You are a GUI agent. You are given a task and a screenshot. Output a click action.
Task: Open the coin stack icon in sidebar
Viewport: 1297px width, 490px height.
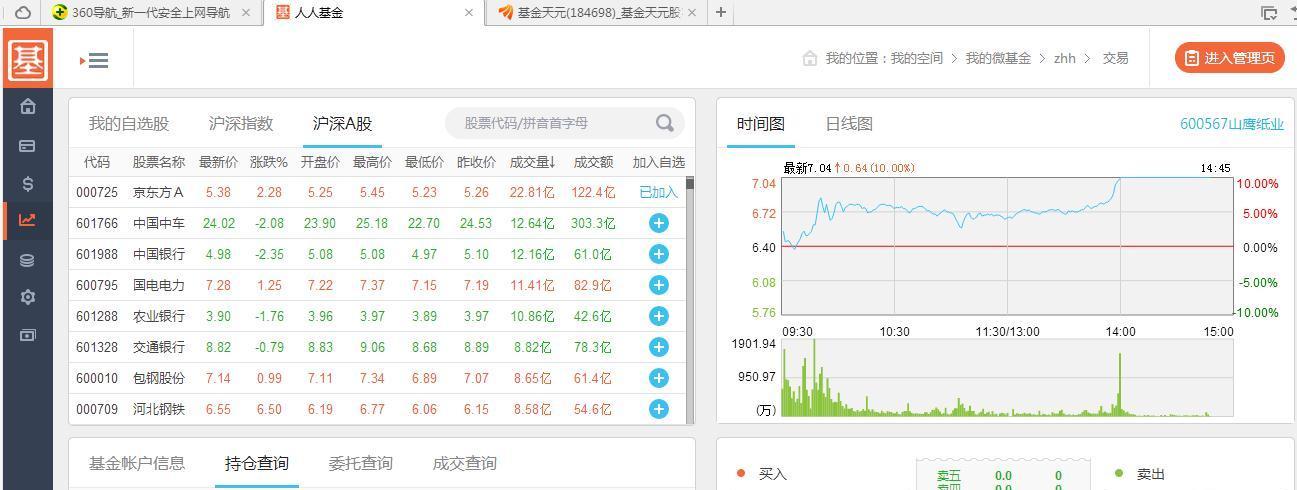(28, 260)
